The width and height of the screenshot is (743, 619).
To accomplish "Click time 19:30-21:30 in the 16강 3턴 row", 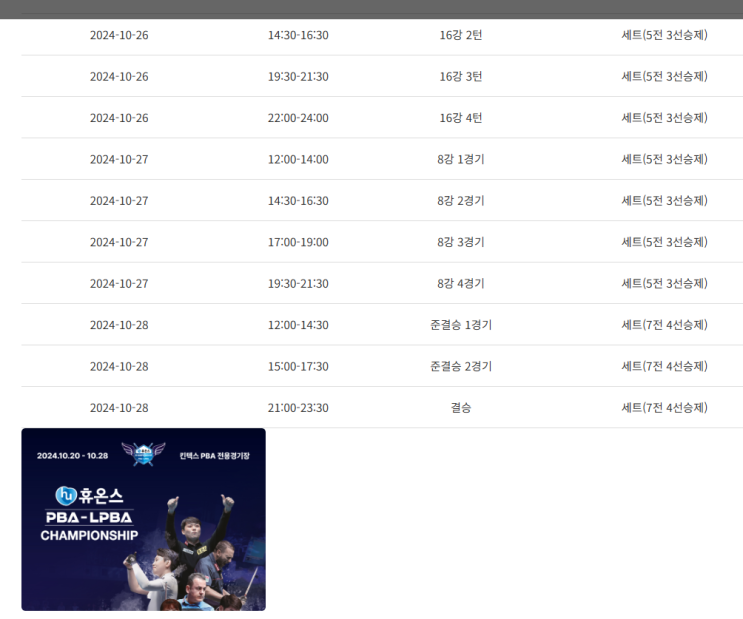I will click(298, 77).
